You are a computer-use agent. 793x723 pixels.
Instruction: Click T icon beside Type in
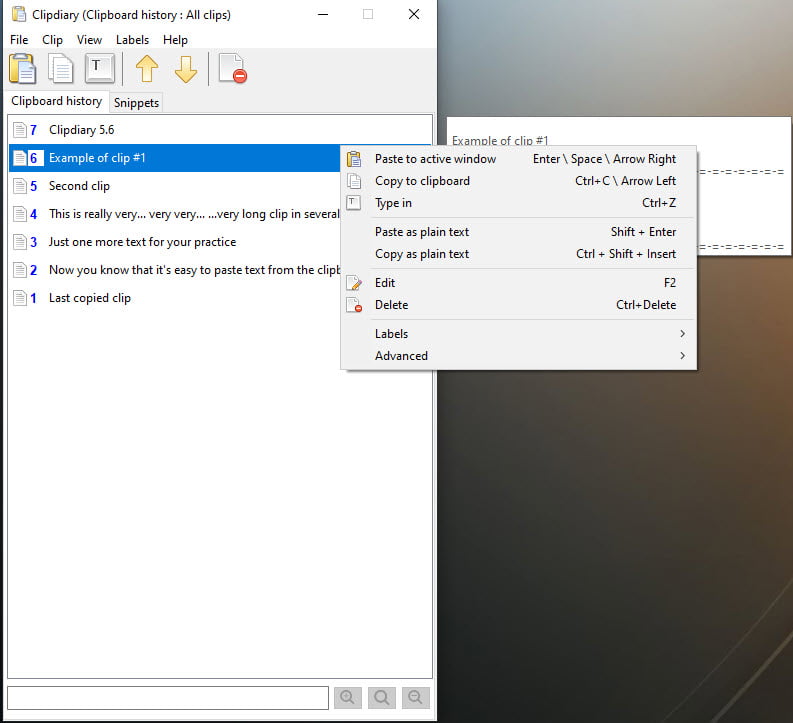point(354,203)
